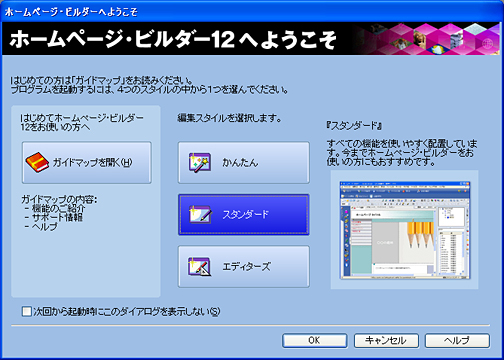Click the スタンダード preview screenshot thumbnail
Image resolution: width=504 pixels, height=360 pixels.
tap(405, 230)
